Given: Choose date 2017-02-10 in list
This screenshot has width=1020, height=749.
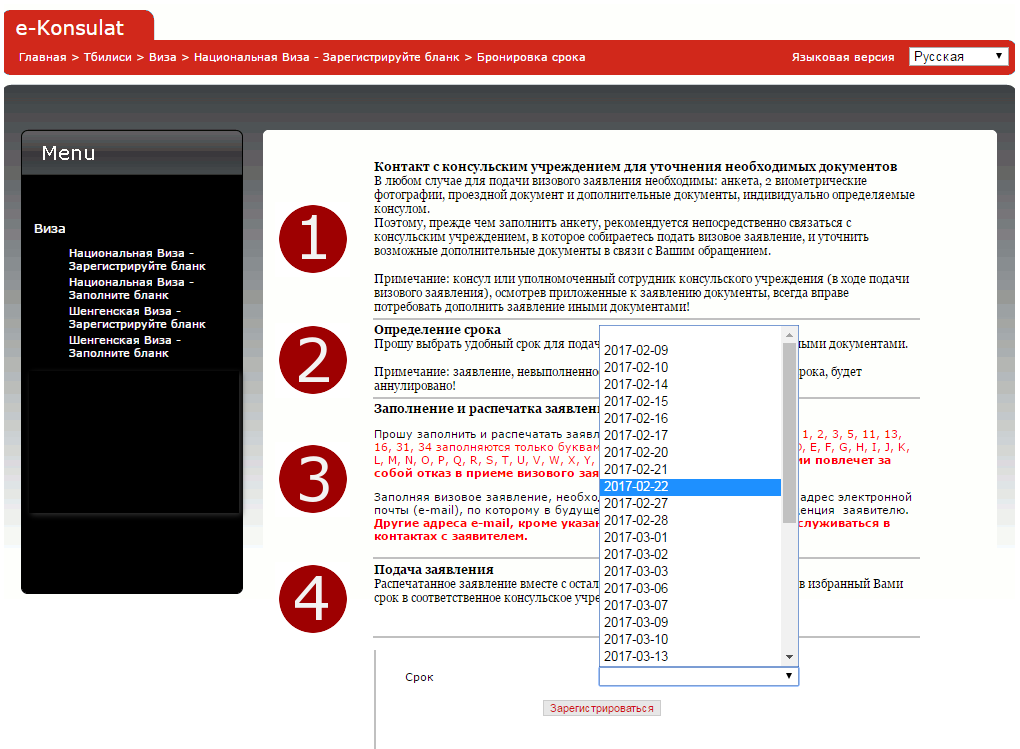Looking at the screenshot, I should [x=690, y=367].
